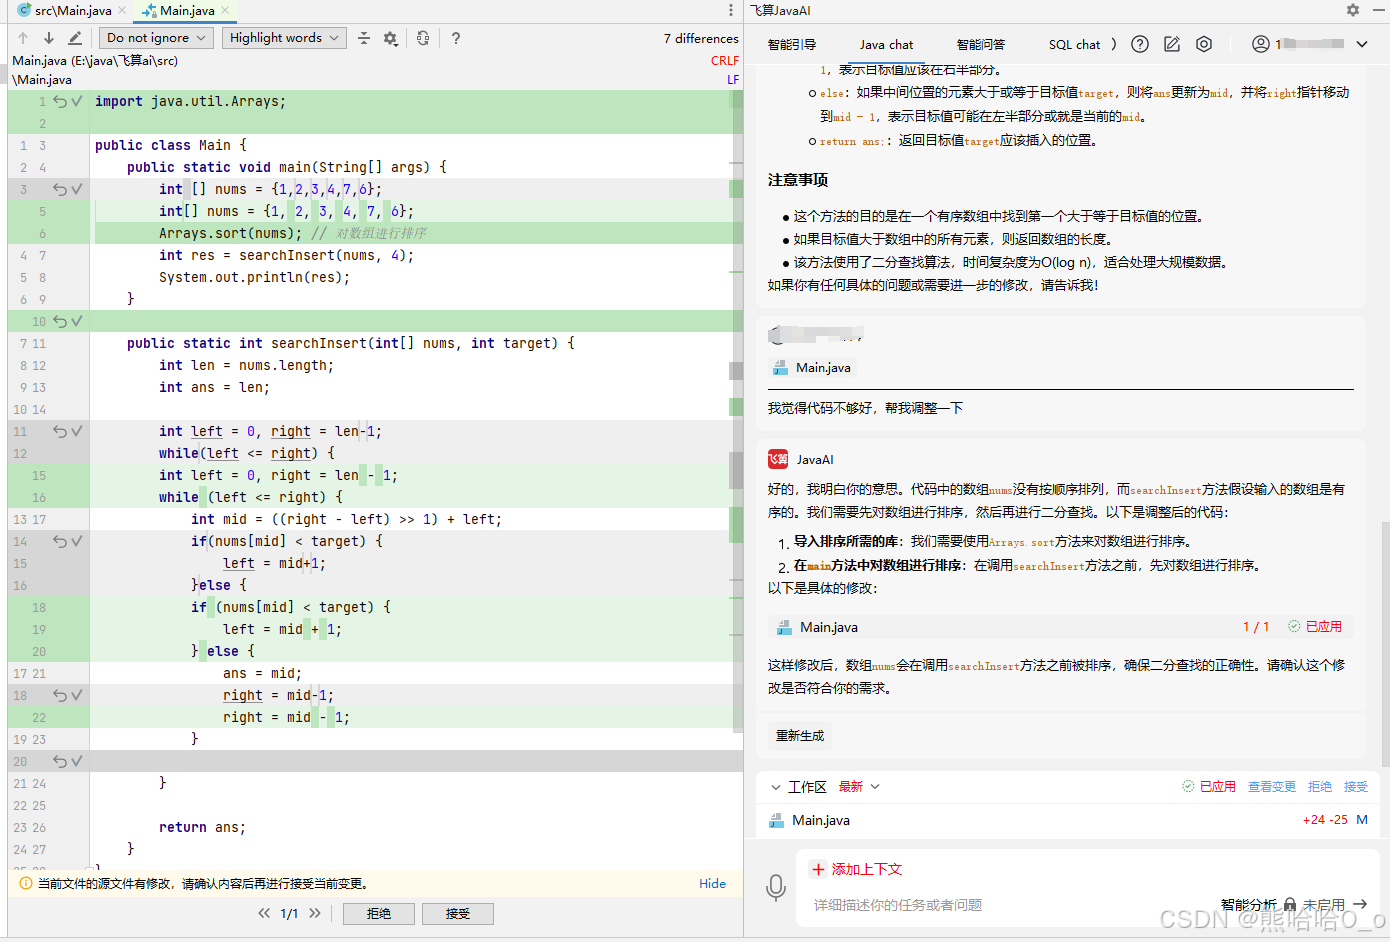
Task: Open the Highlight words dropdown
Action: point(284,38)
